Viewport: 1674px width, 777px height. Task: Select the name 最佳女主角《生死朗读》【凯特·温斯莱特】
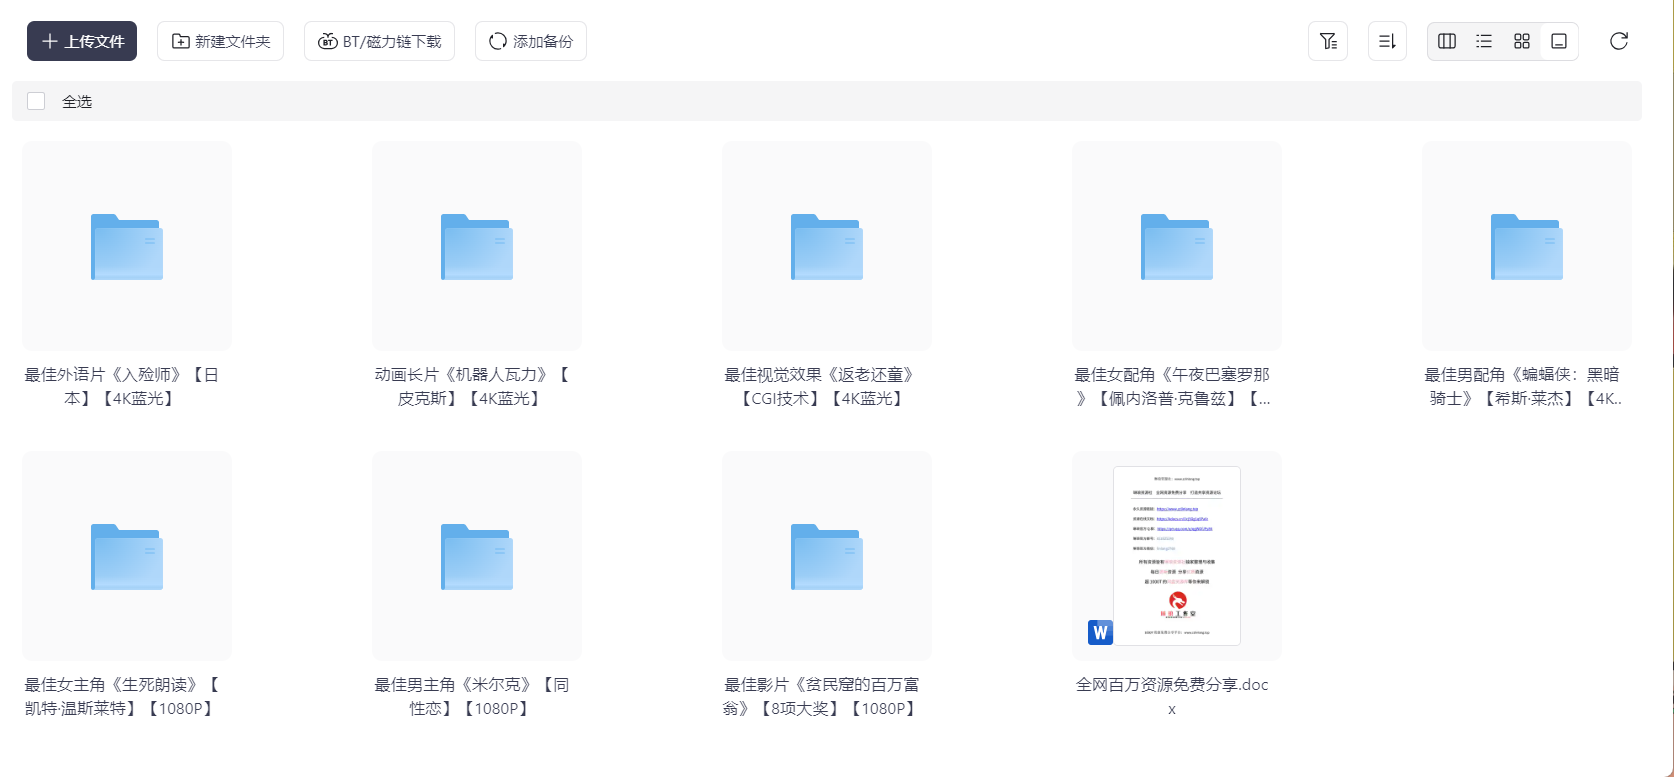click(122, 697)
